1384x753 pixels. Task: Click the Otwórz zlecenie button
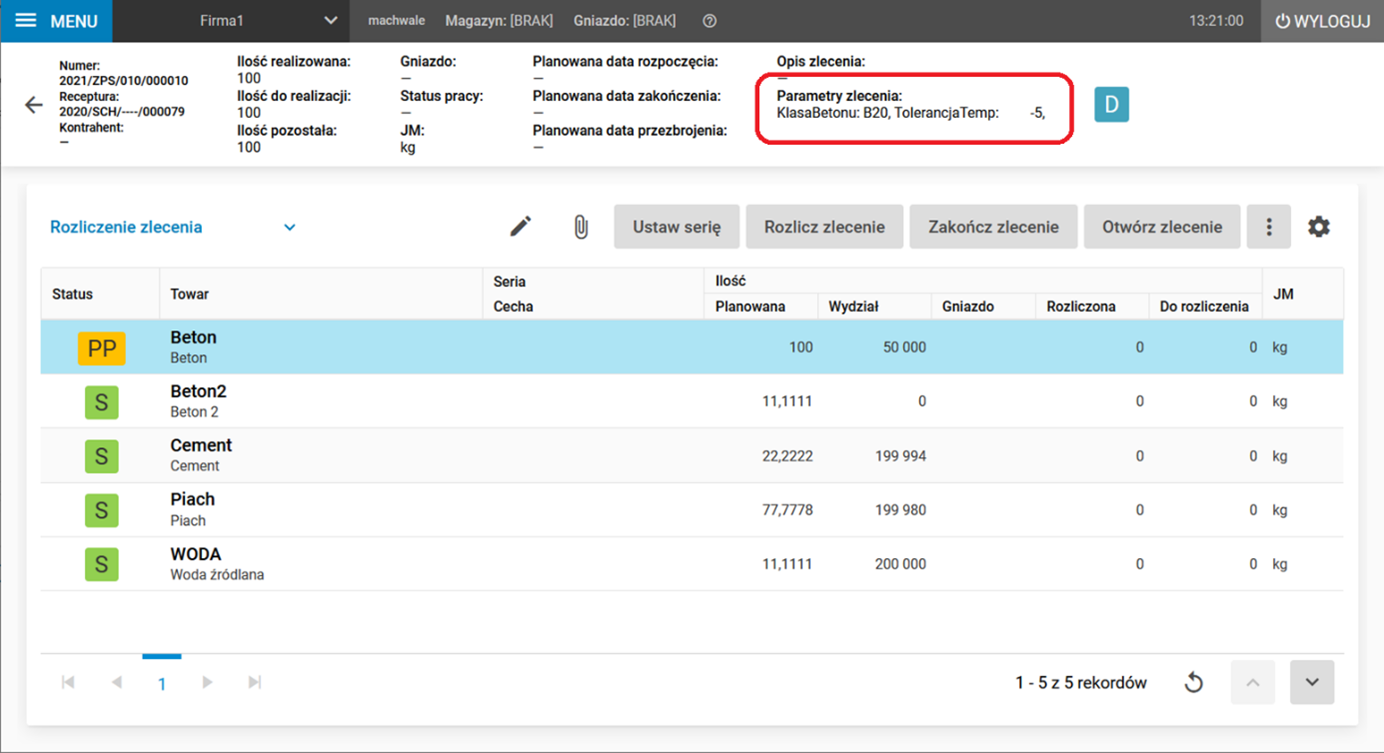[x=1162, y=227]
